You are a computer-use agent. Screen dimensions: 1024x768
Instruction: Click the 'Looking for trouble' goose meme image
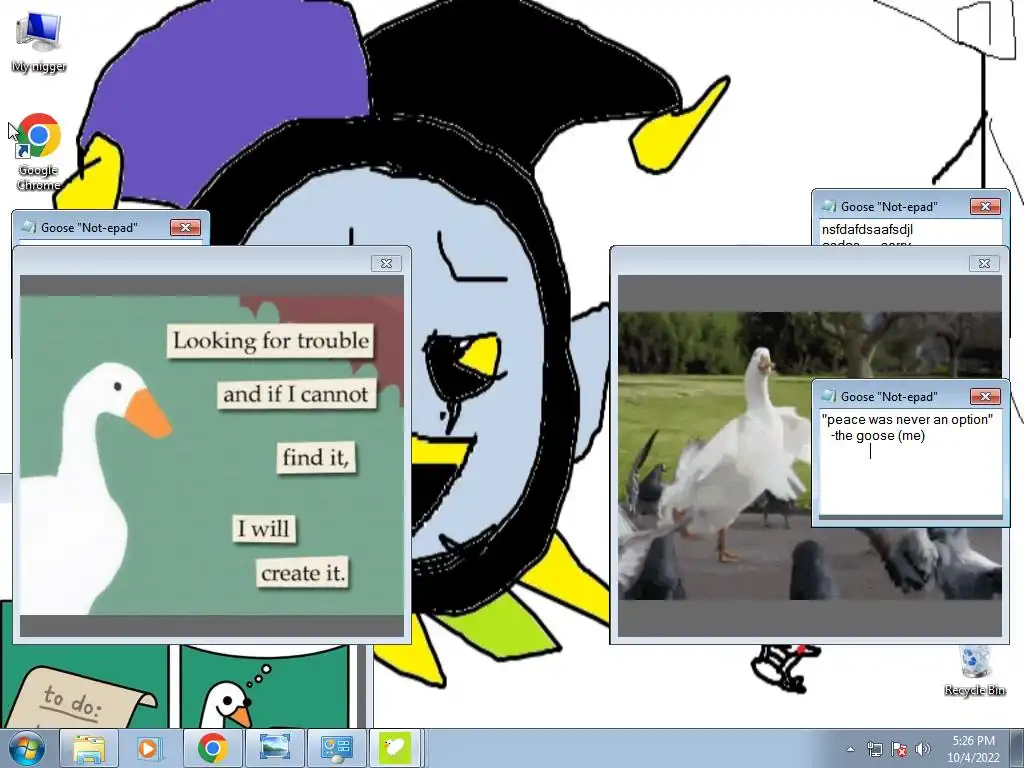(x=212, y=455)
